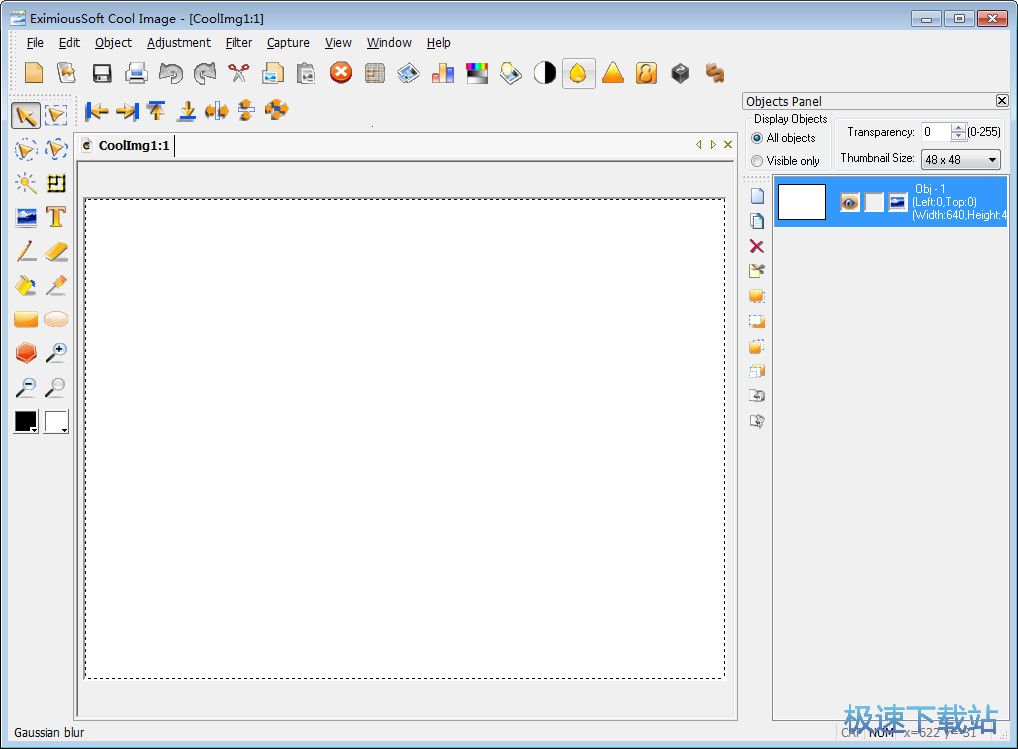Screen dimensions: 1018x749
Task: Open the Adjustment menu
Action: 179,43
